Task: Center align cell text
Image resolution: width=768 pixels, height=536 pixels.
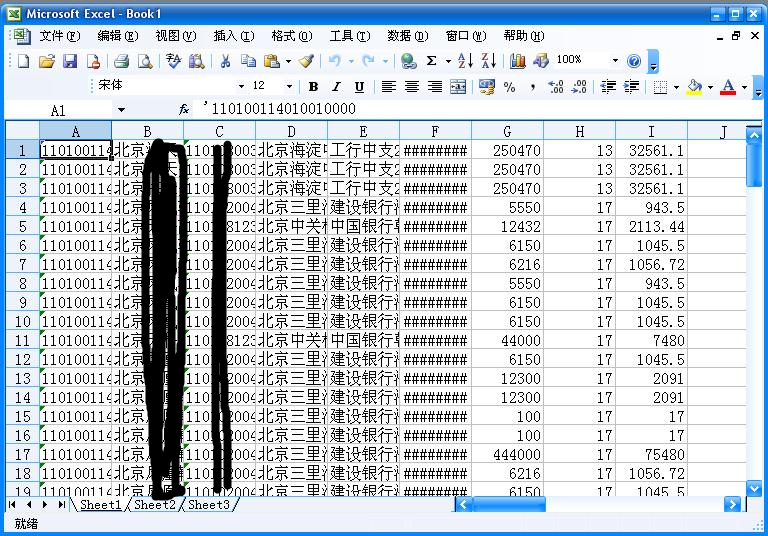Action: coord(412,87)
